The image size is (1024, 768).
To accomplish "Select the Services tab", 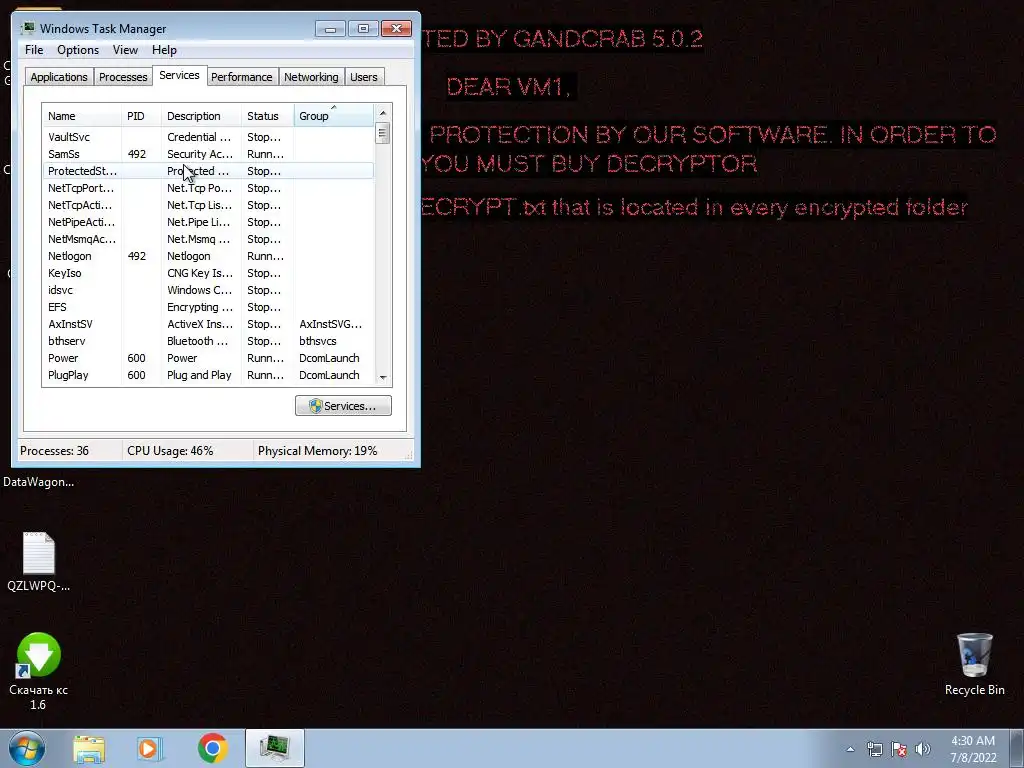I will (179, 75).
